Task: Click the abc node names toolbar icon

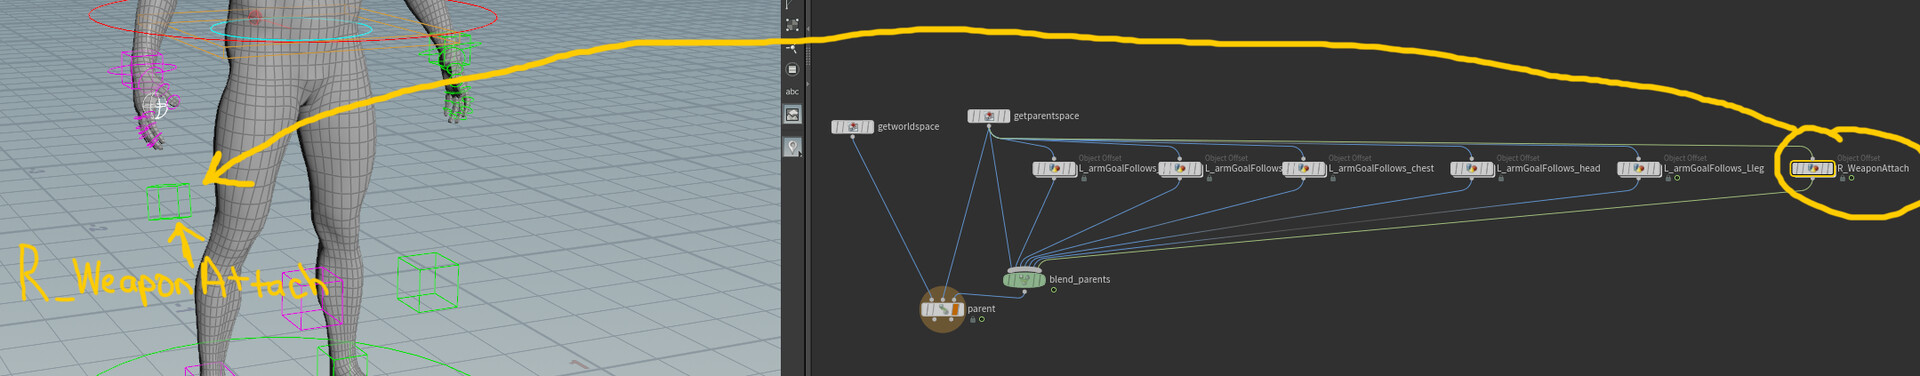Action: click(x=792, y=92)
